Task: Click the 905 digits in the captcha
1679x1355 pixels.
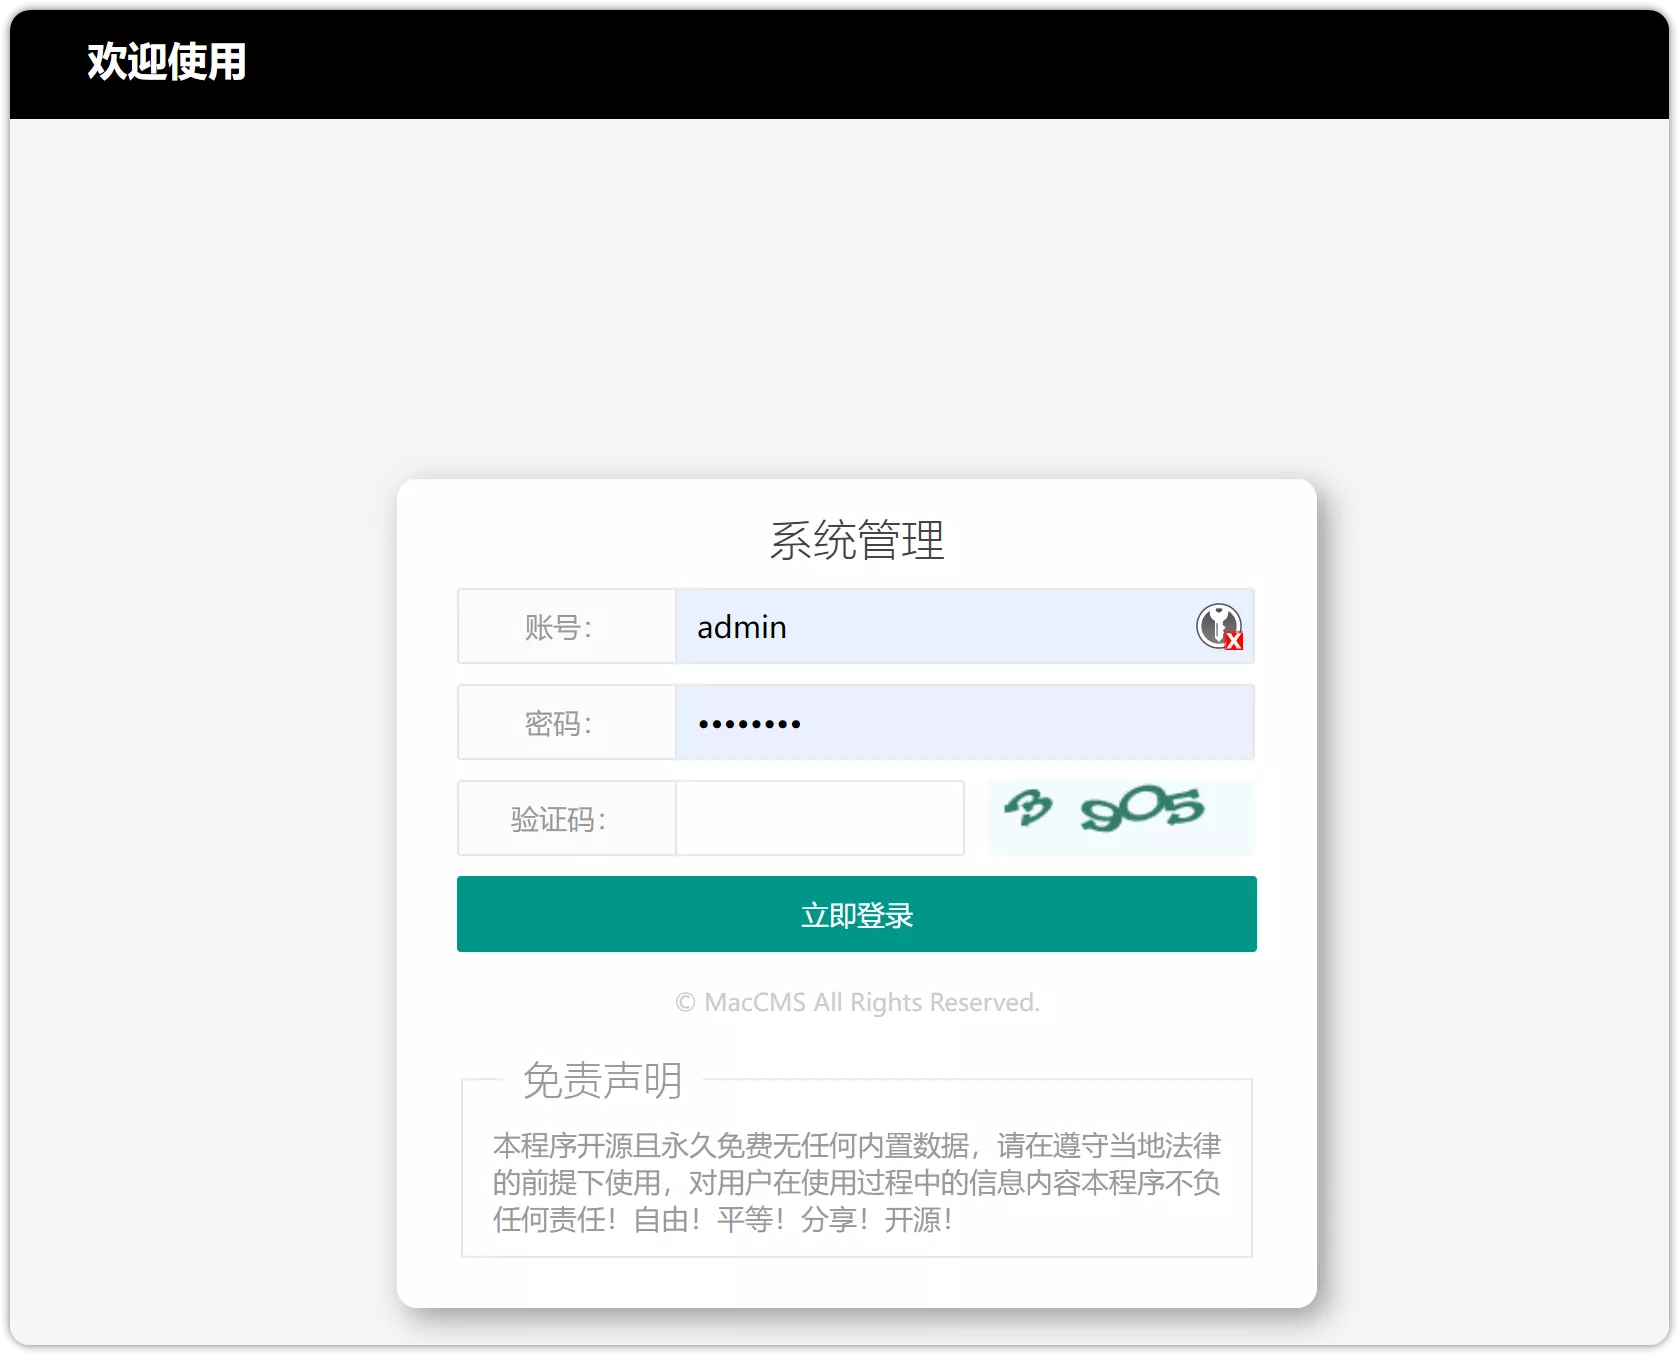Action: coord(1143,808)
